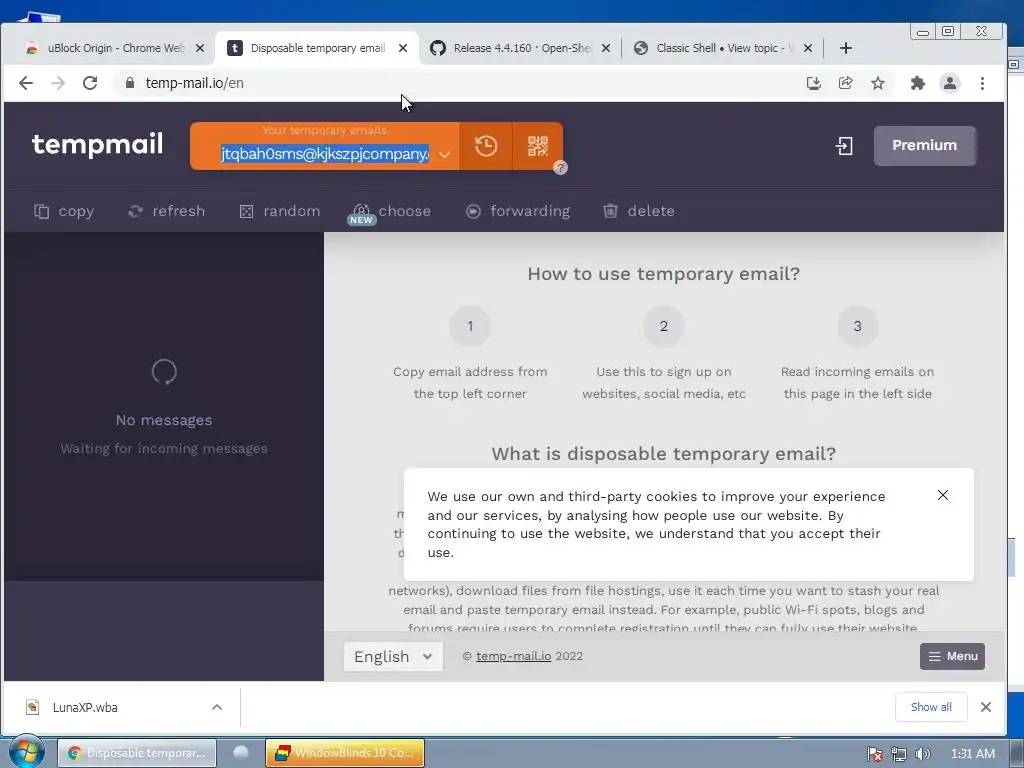The image size is (1024, 768).
Task: Click the 'No messages' text
Action: (164, 420)
